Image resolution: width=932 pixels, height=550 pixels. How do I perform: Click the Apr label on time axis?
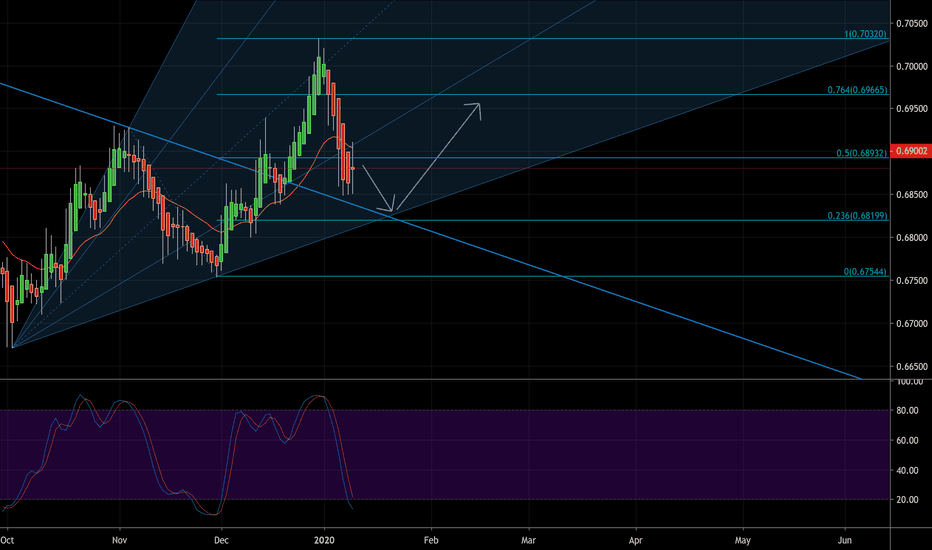tap(635, 540)
